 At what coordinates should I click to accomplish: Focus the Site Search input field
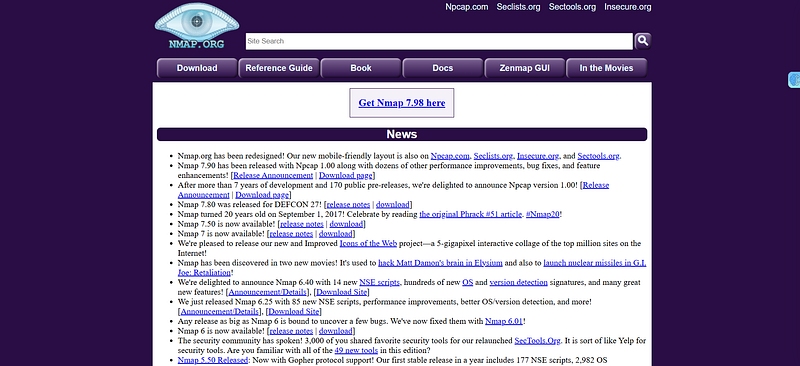439,41
